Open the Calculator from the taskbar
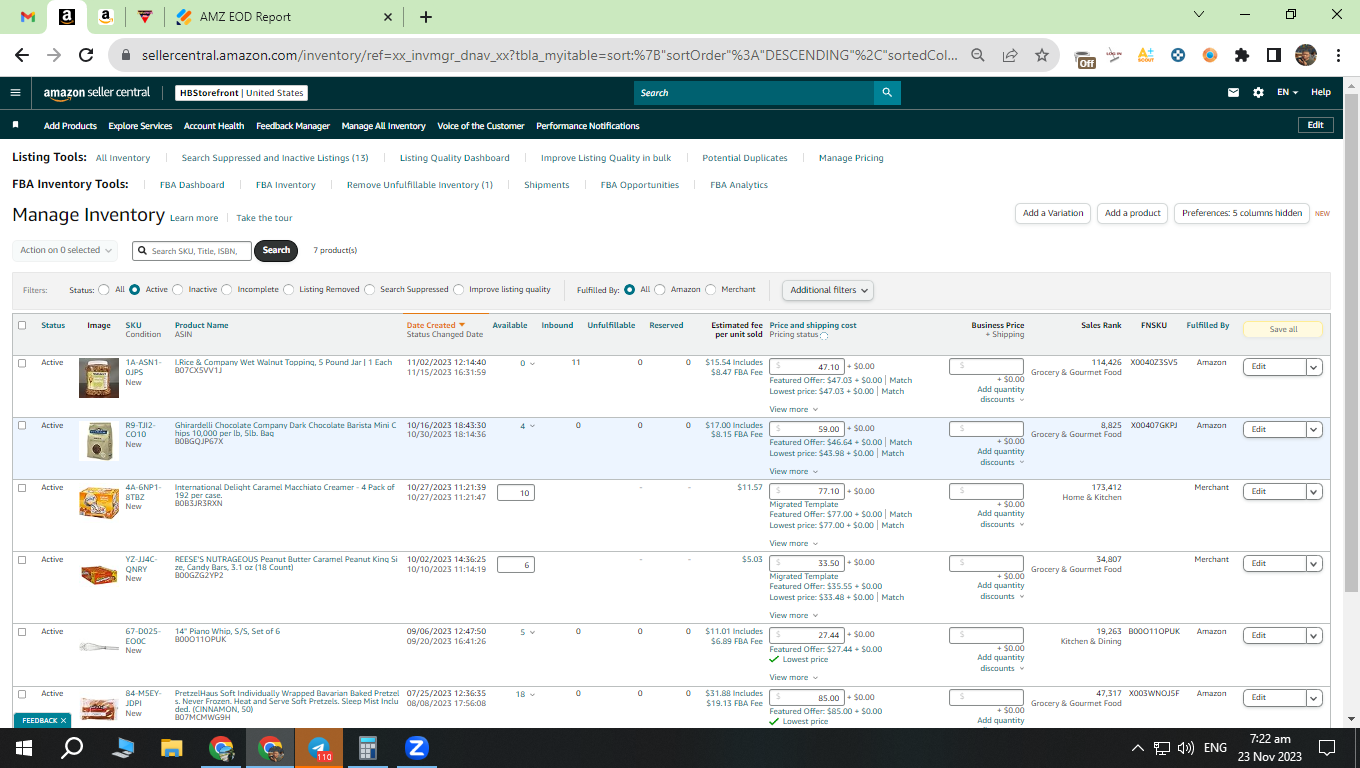The width and height of the screenshot is (1360, 768). 368,748
